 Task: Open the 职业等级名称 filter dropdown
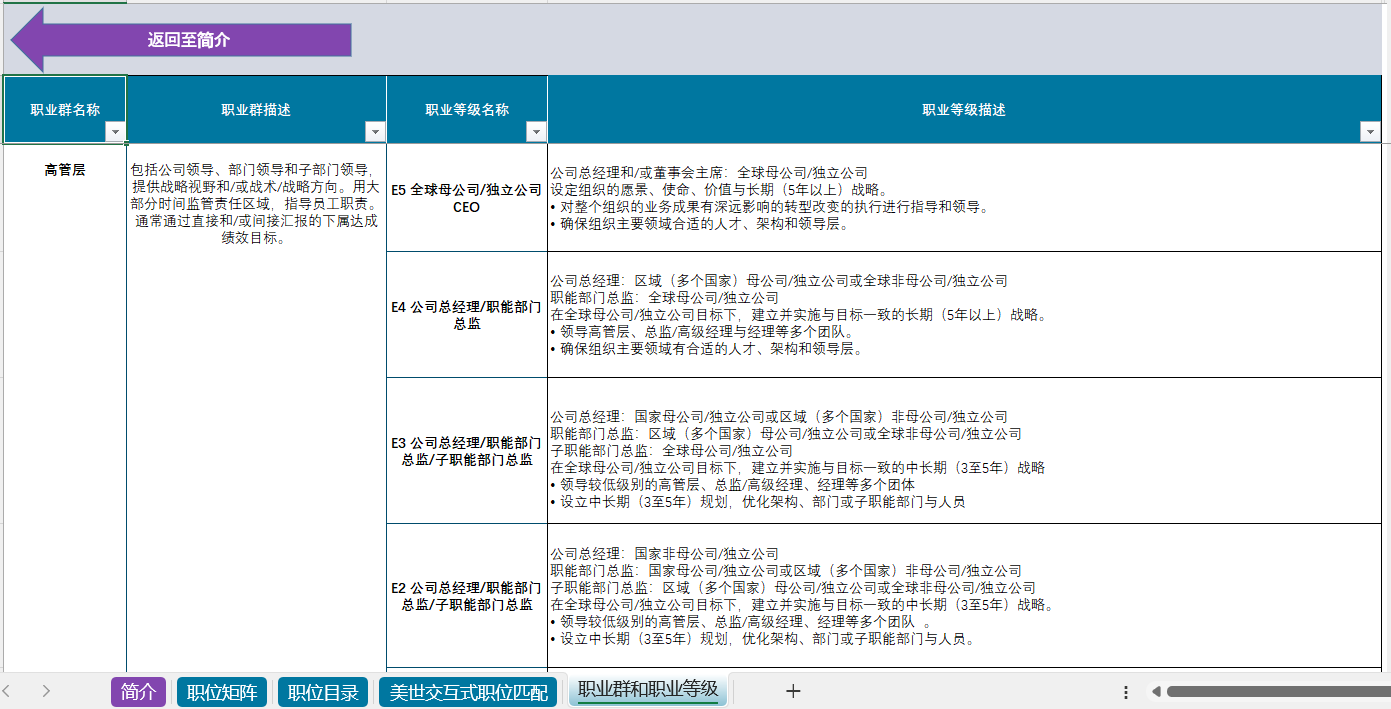coord(536,132)
